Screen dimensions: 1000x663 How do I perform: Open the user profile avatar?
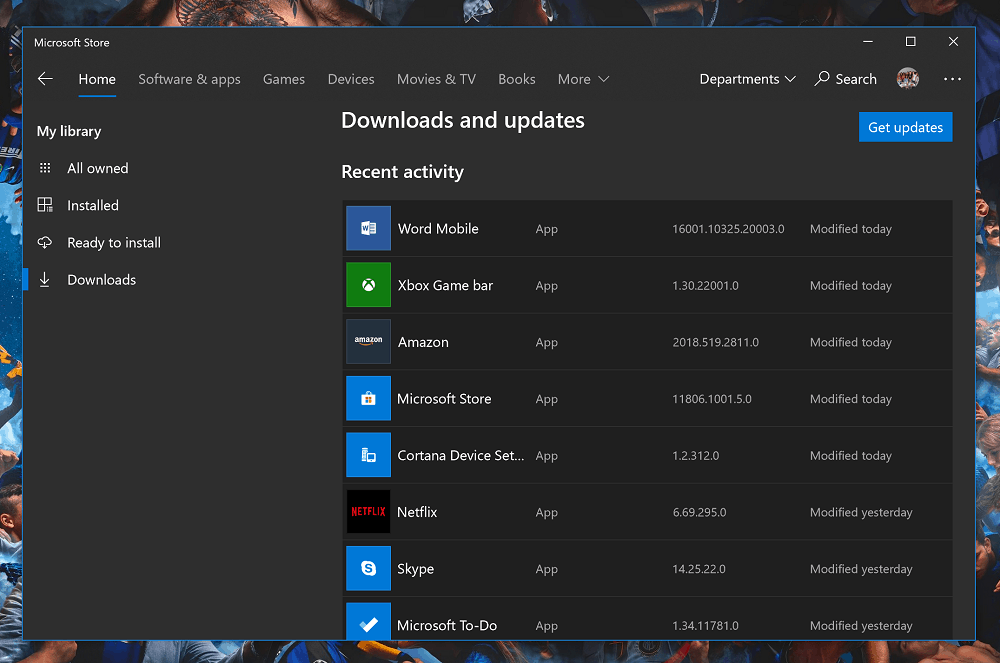tap(908, 79)
